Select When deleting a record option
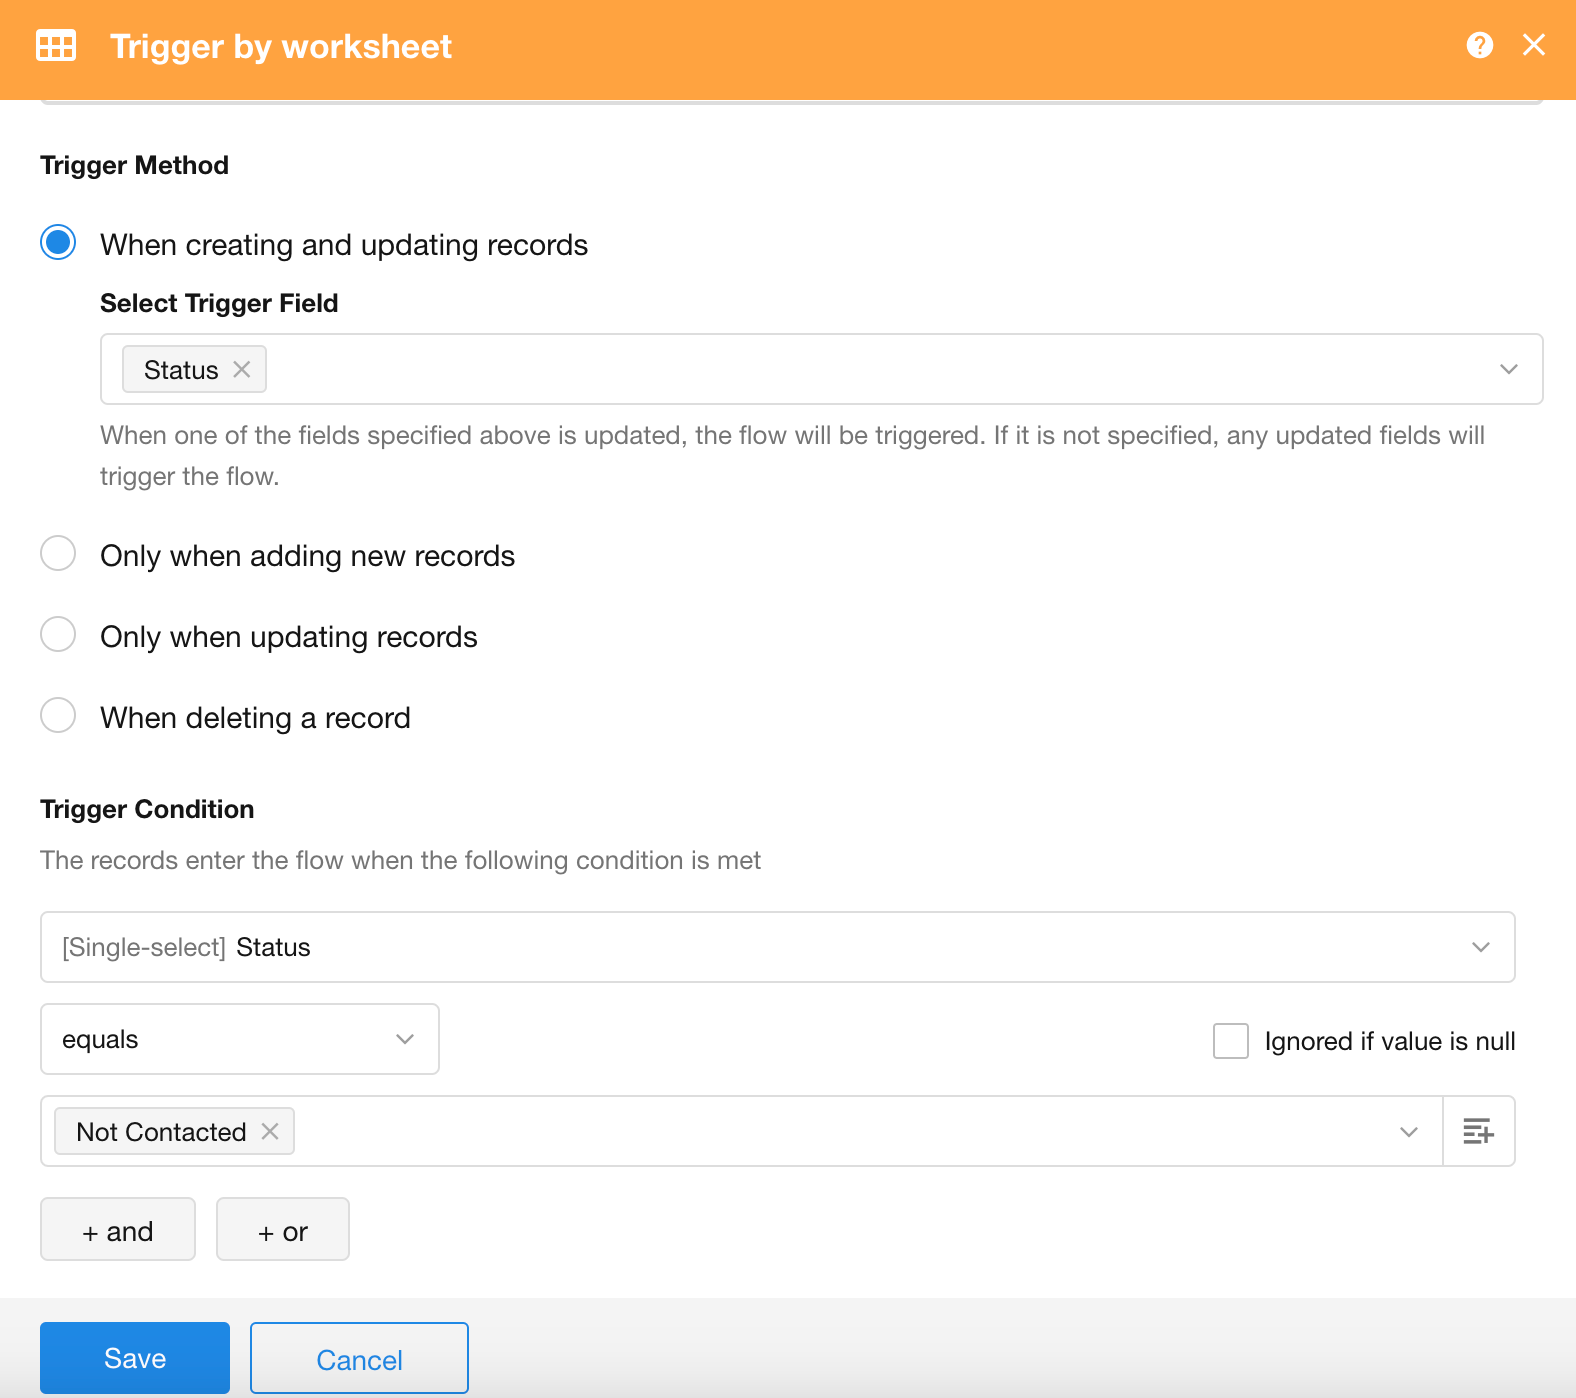1576x1398 pixels. pyautogui.click(x=58, y=716)
